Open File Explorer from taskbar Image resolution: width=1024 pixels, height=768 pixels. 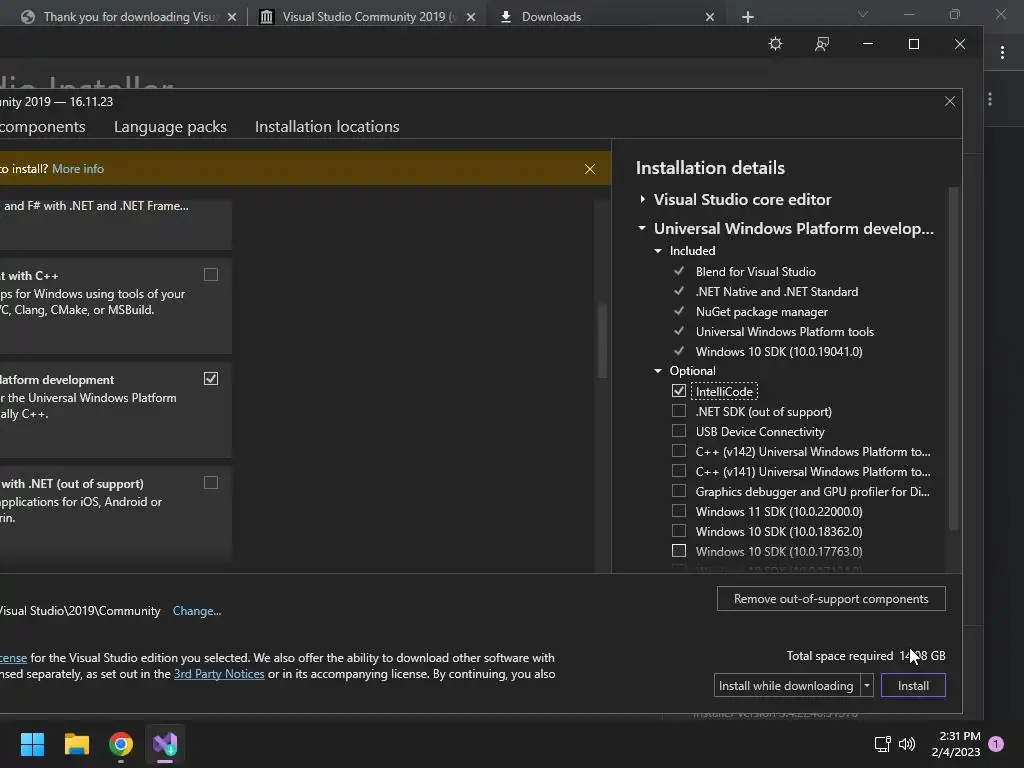coord(76,744)
